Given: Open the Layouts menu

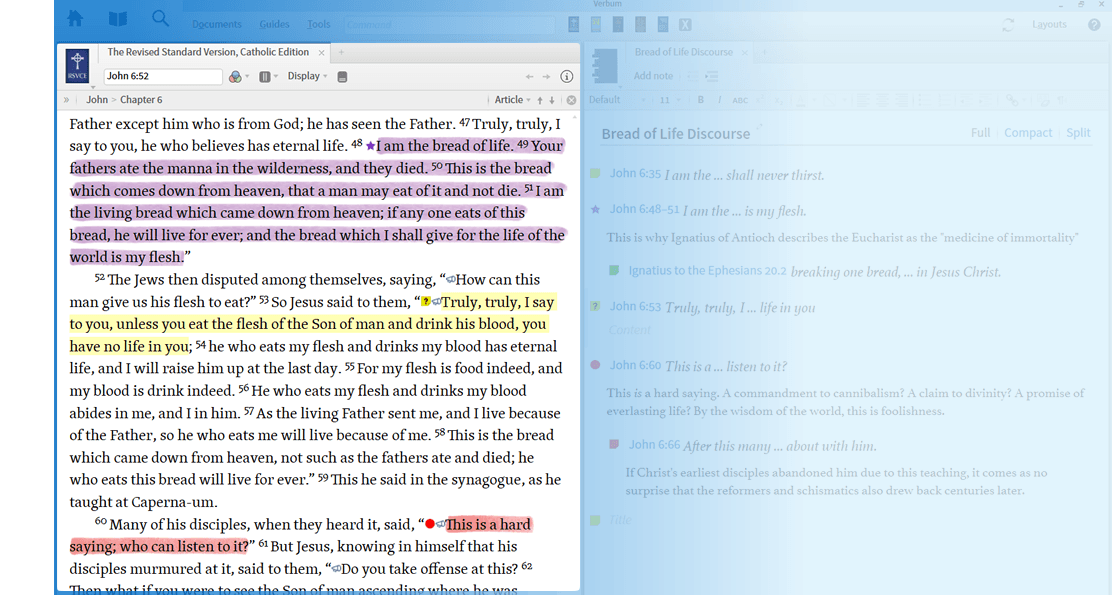Looking at the screenshot, I should pos(1049,24).
